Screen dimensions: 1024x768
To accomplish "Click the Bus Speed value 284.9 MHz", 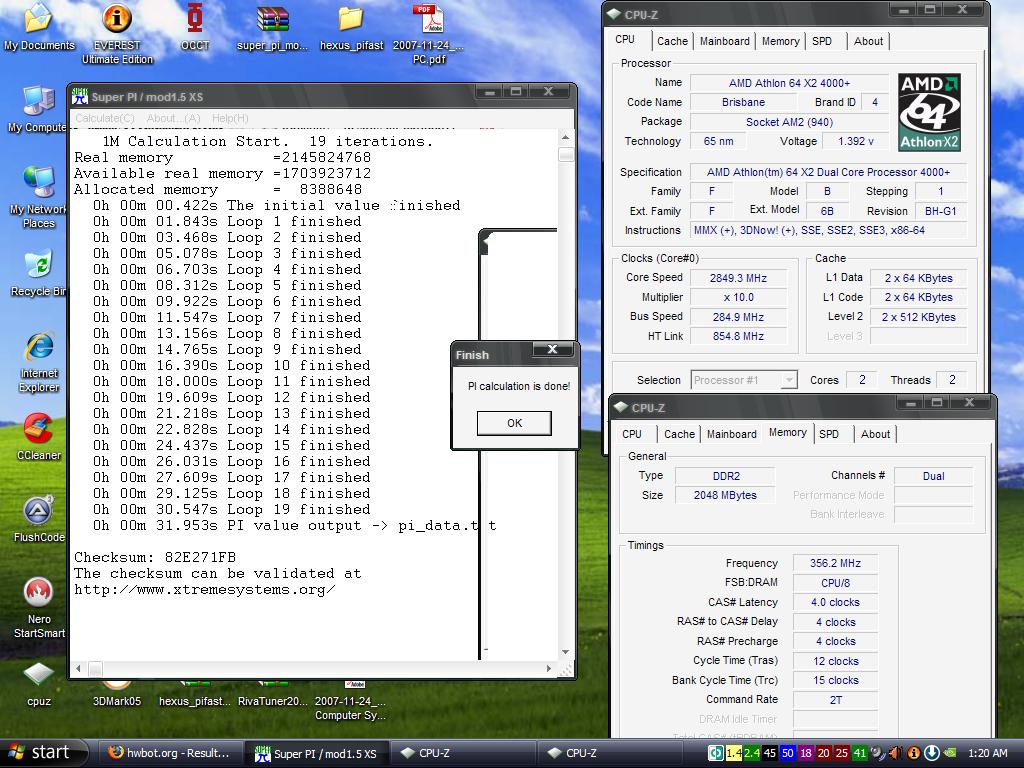I will (x=738, y=317).
